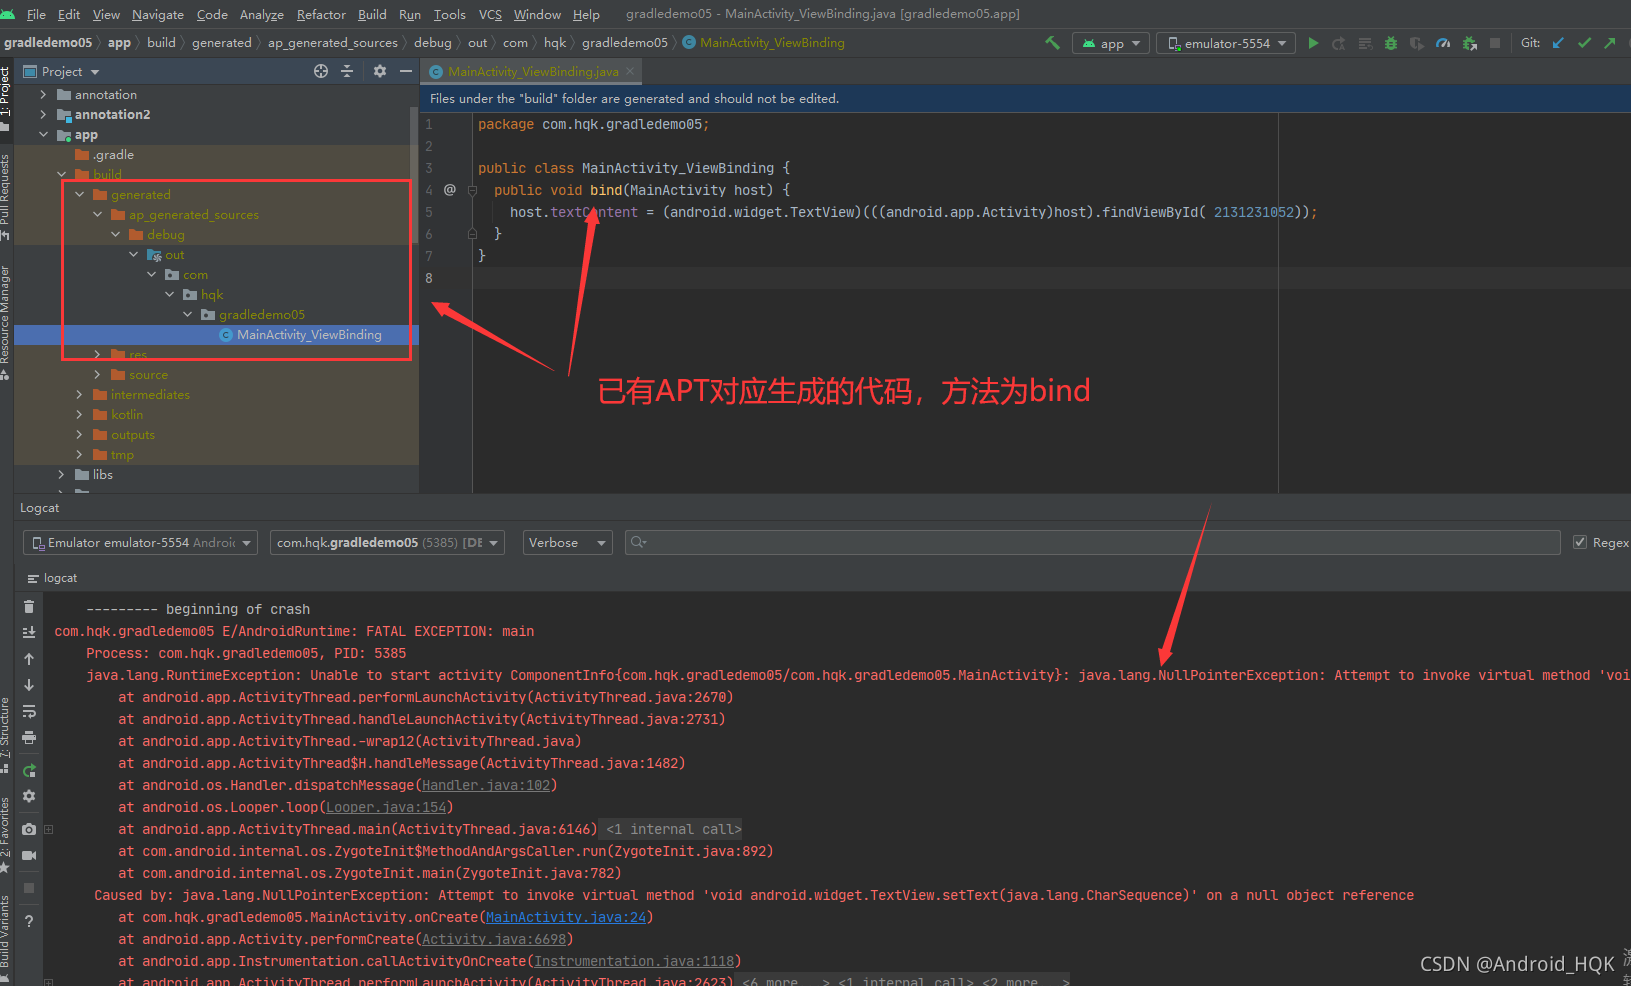Collapse the generated folder
Screen dimensions: 1631x986
tap(79, 194)
